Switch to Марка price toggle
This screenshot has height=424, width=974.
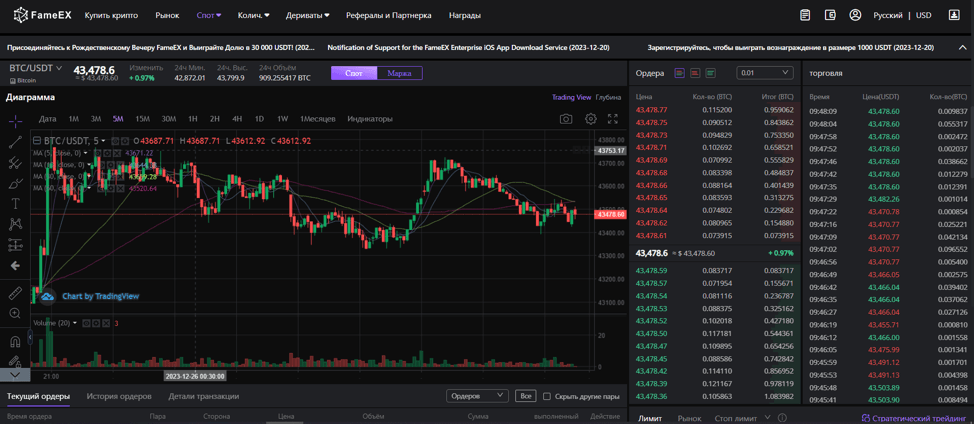(x=399, y=73)
